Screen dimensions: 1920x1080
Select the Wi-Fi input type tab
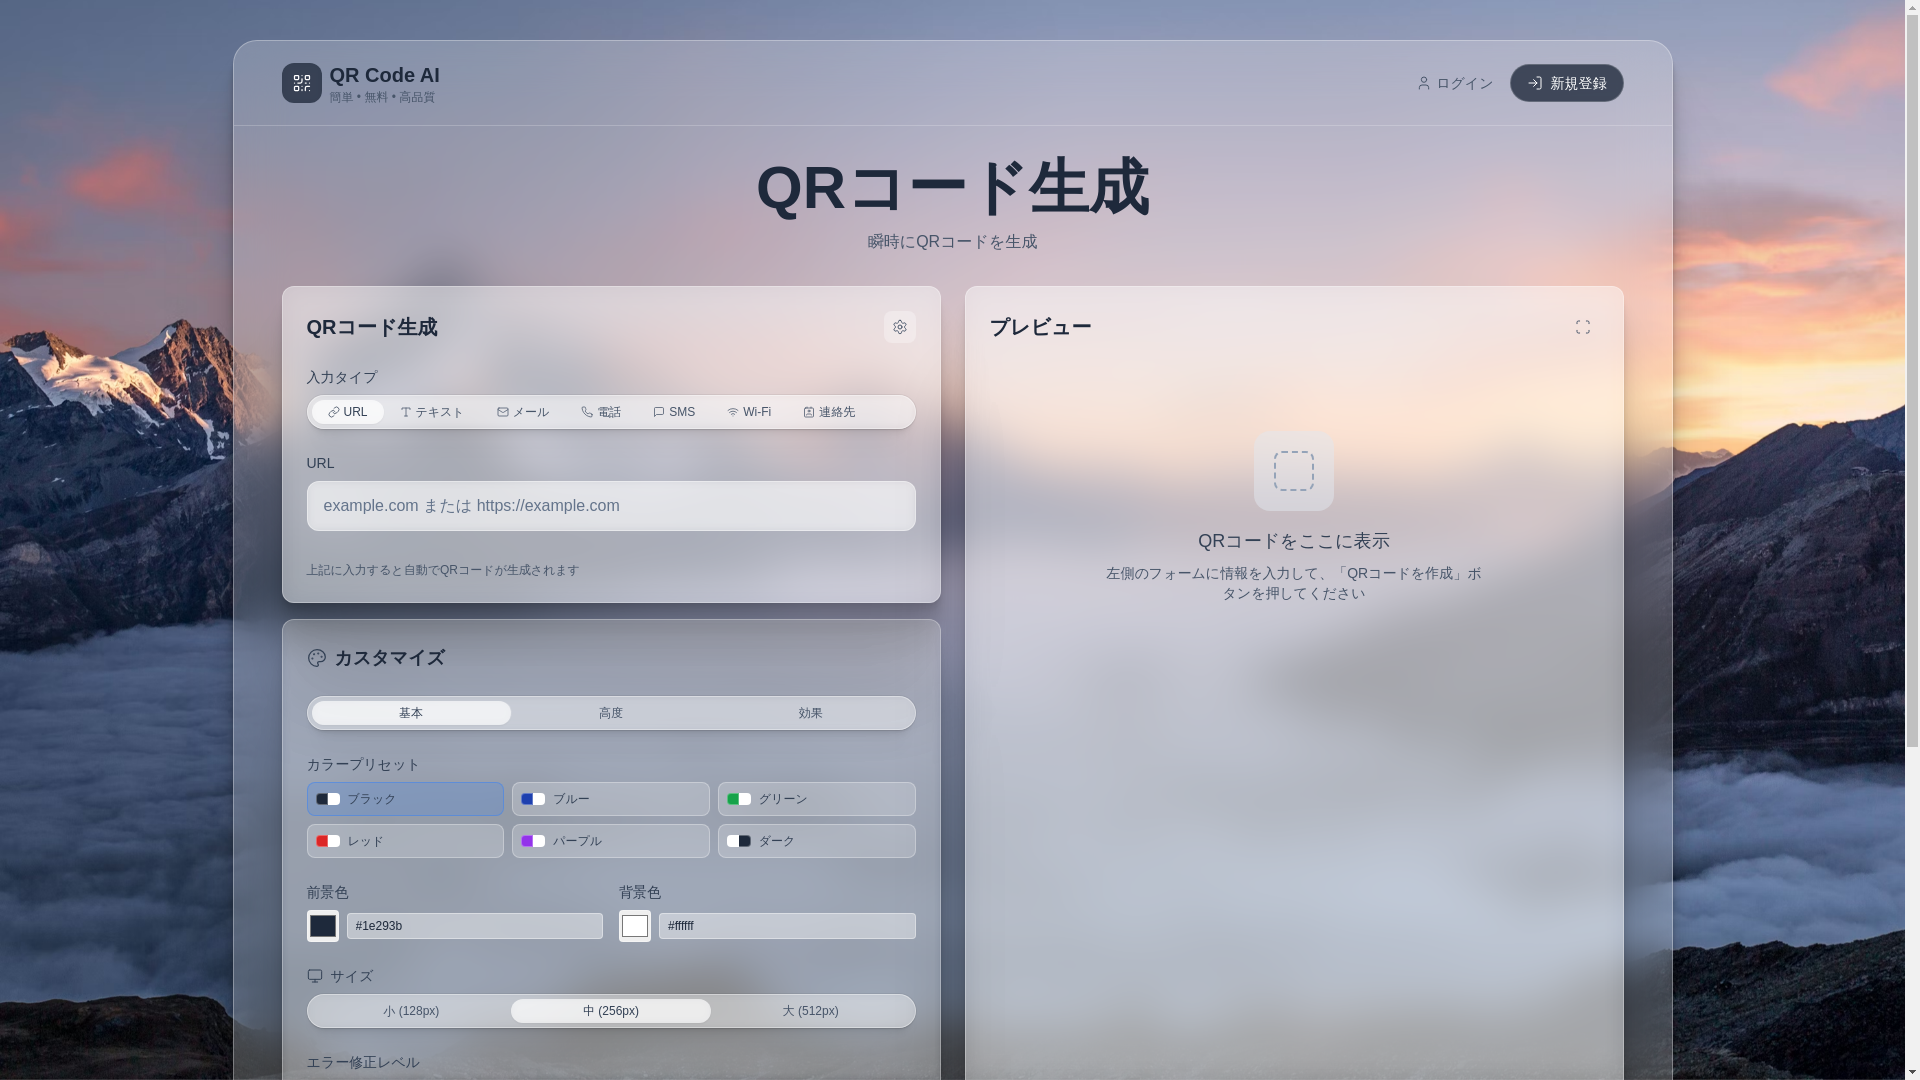[x=748, y=412]
